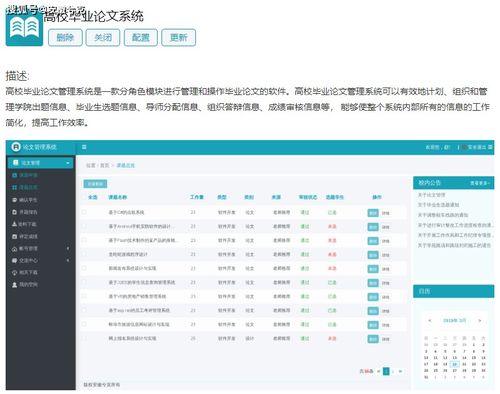The height and width of the screenshot is (394, 500).
Task: Open 评定成绩 in the sidebar
Action: (x=28, y=236)
